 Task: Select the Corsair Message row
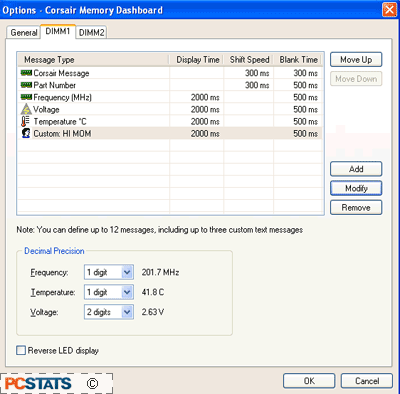170,73
